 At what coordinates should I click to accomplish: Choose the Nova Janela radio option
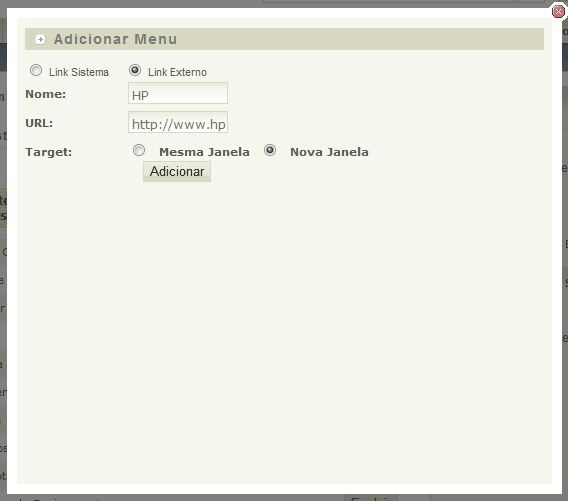tap(270, 150)
